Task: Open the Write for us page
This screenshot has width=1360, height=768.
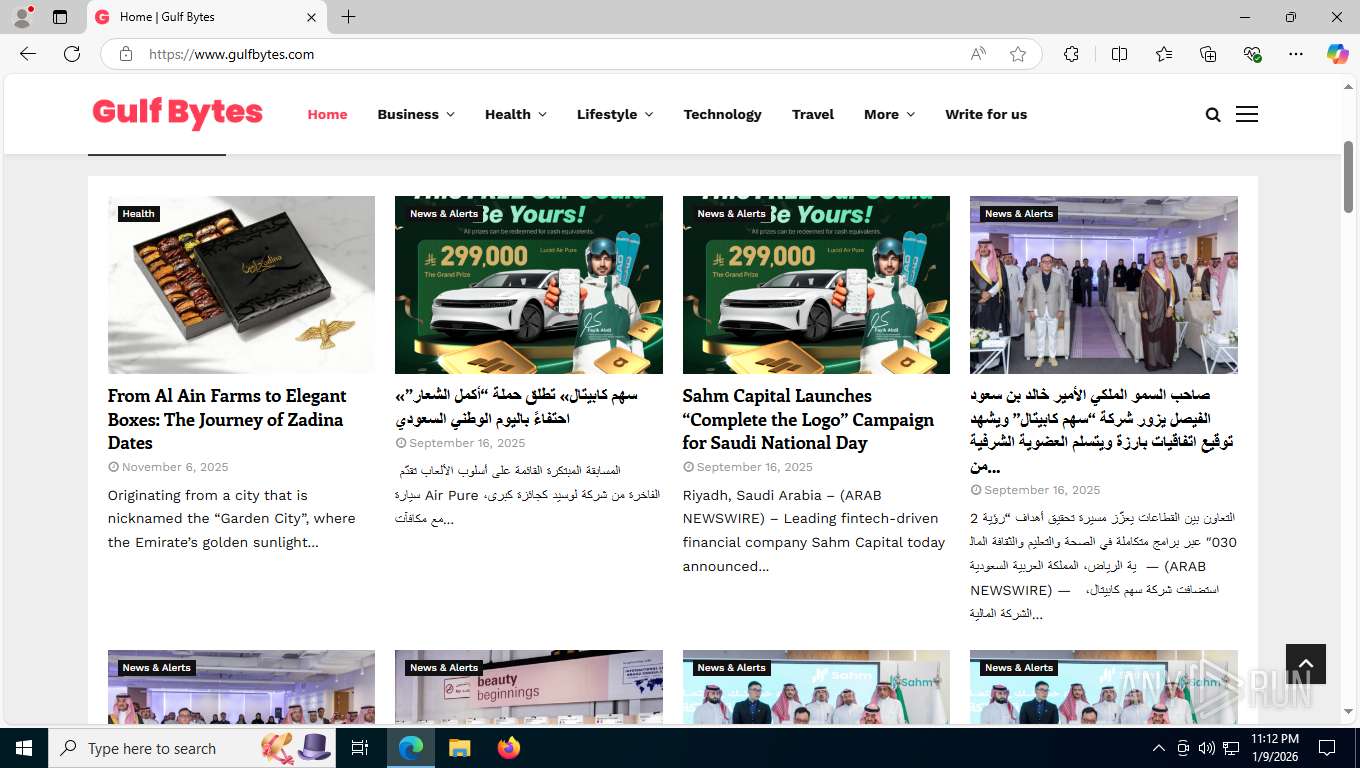Action: (x=986, y=114)
